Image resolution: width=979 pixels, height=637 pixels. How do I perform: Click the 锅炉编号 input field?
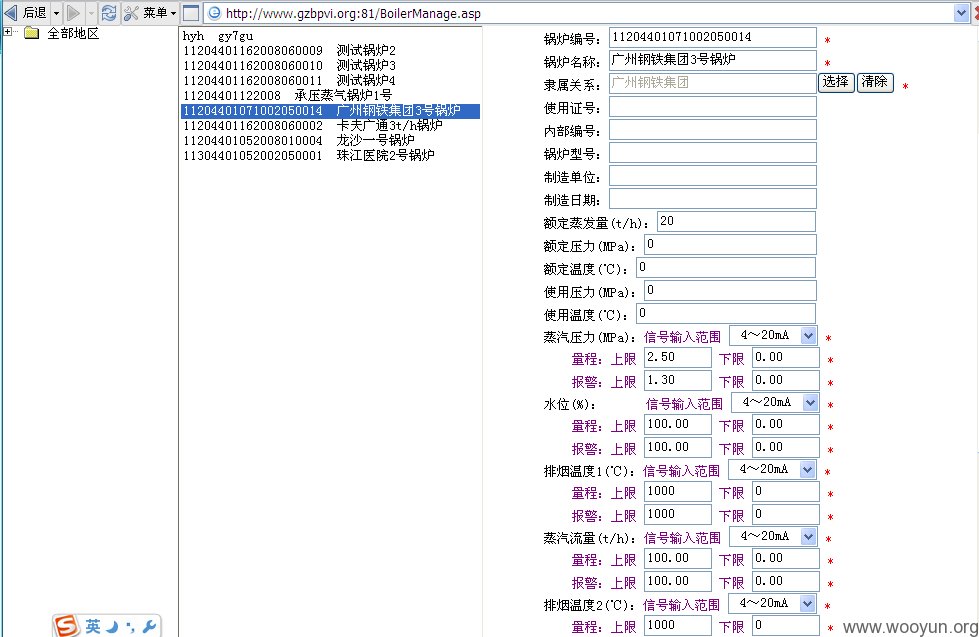[x=712, y=37]
